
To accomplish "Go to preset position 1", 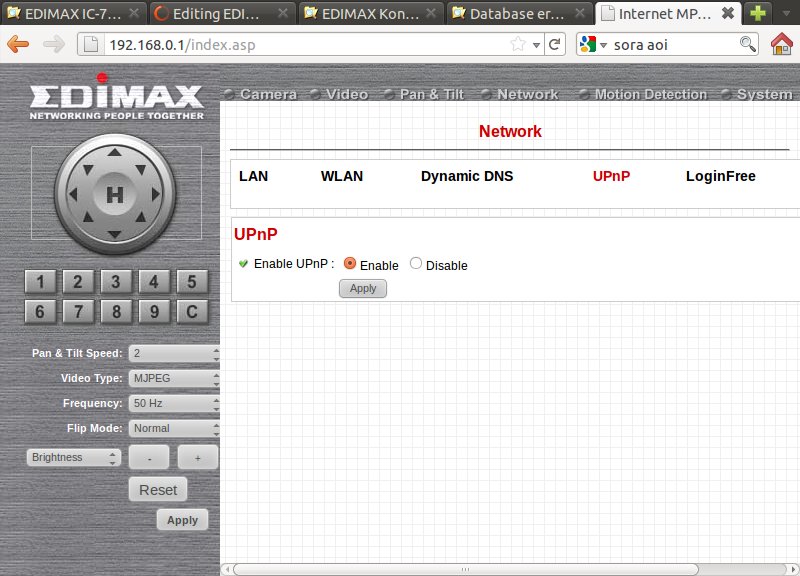I will [x=40, y=282].
